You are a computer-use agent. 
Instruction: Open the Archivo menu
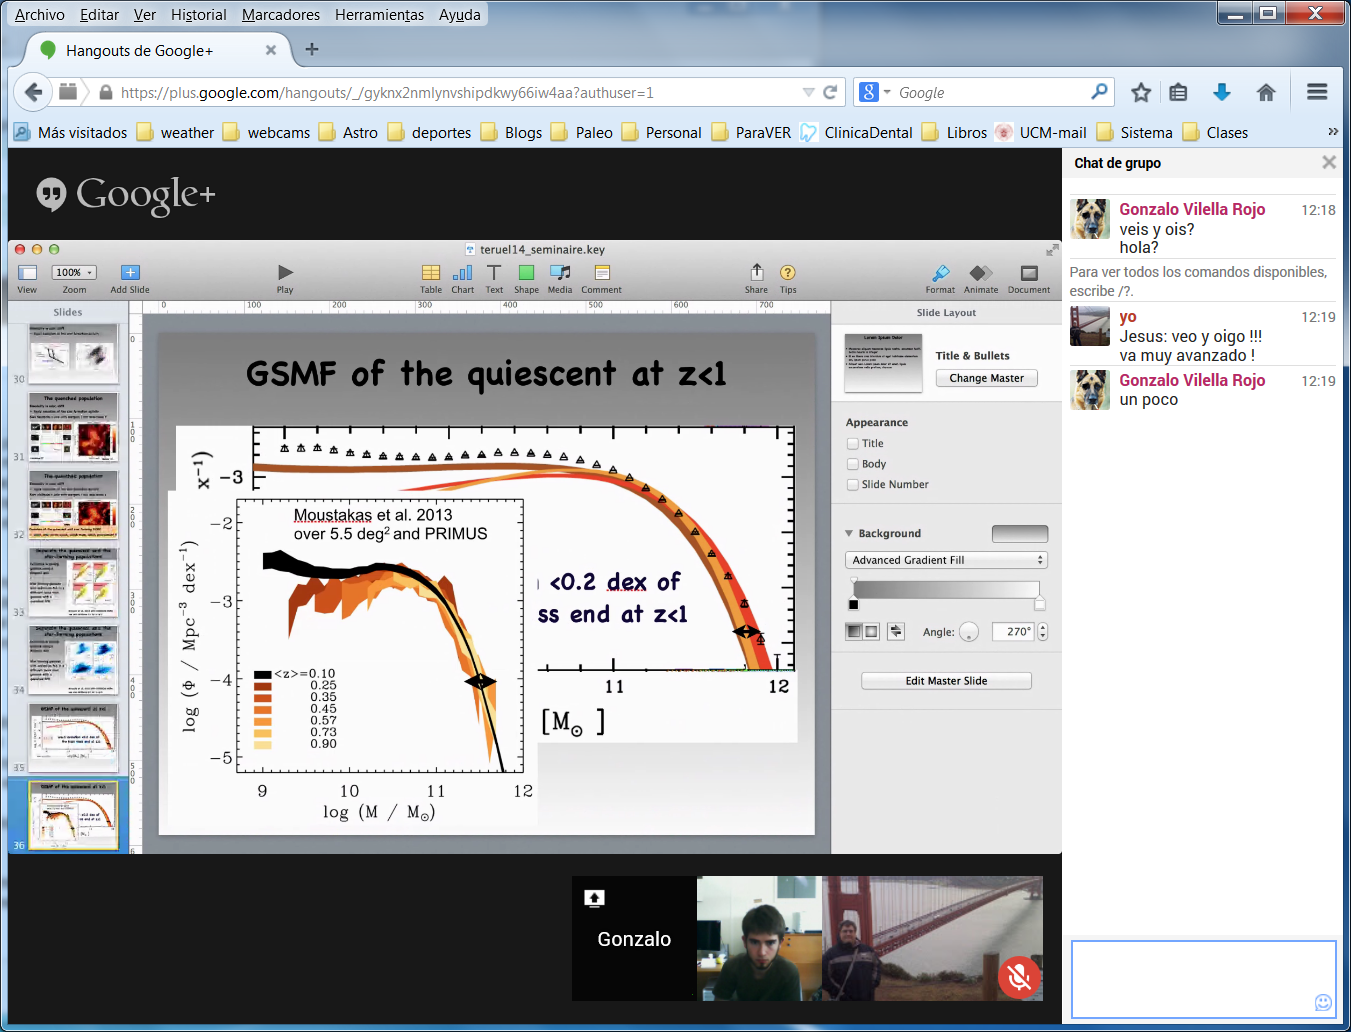(x=40, y=15)
